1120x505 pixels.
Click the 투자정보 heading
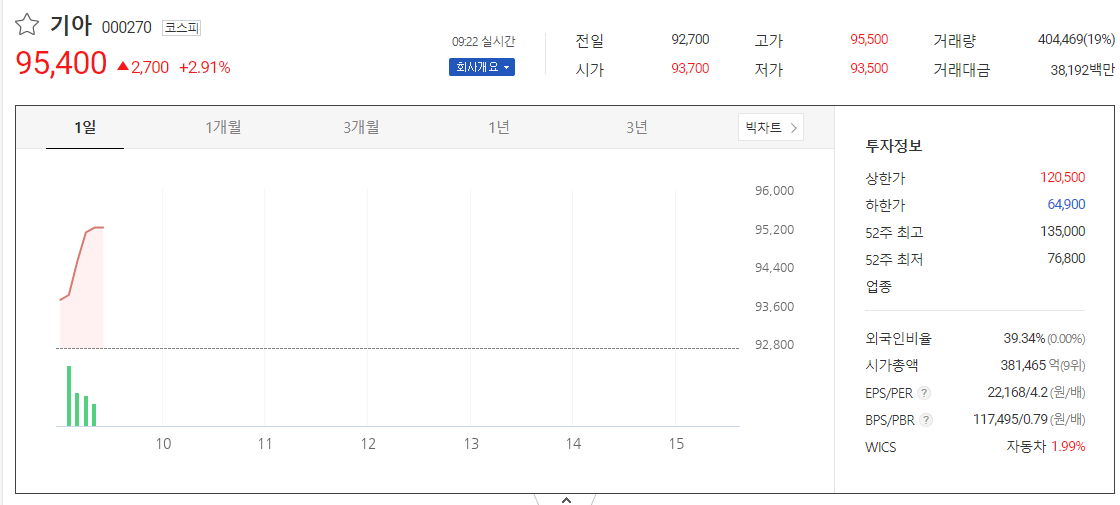point(894,146)
